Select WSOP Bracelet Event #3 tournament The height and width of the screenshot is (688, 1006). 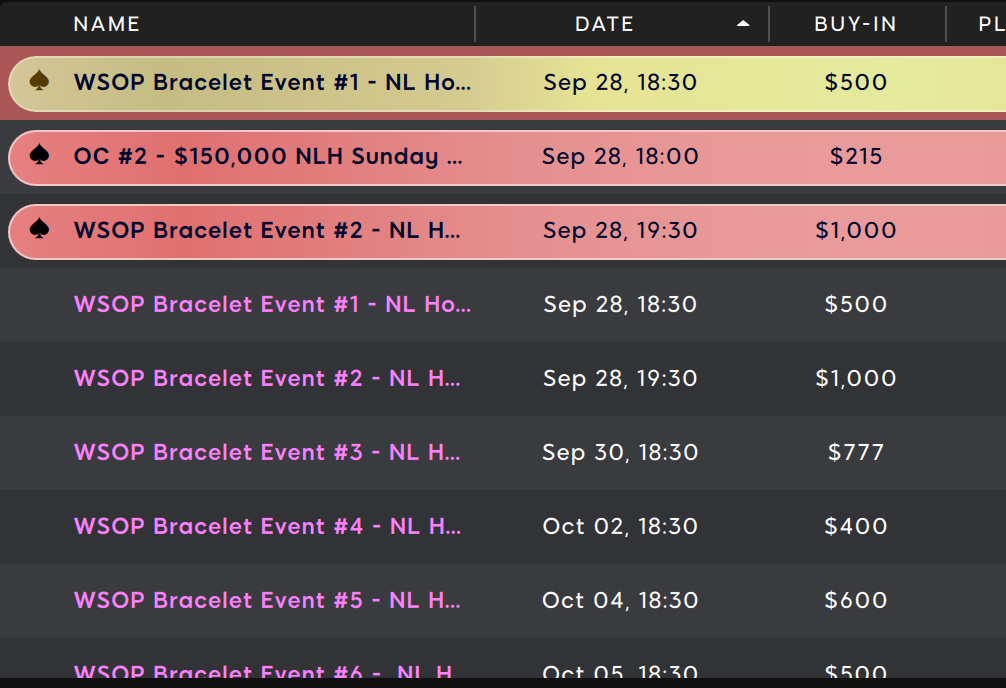pyautogui.click(x=267, y=452)
